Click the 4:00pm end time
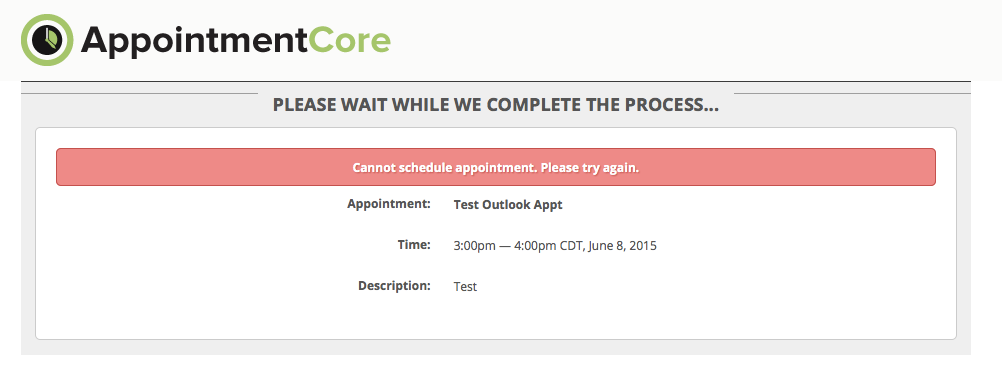The height and width of the screenshot is (377, 1002). 536,245
